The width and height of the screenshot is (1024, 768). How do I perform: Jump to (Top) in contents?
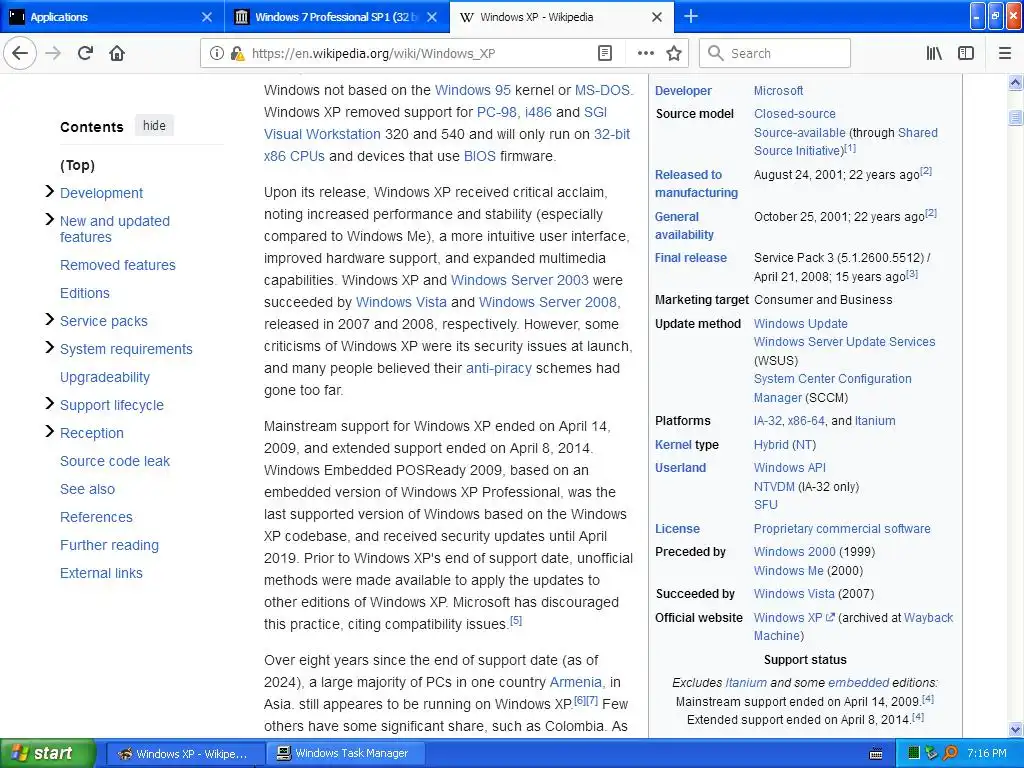[77, 165]
